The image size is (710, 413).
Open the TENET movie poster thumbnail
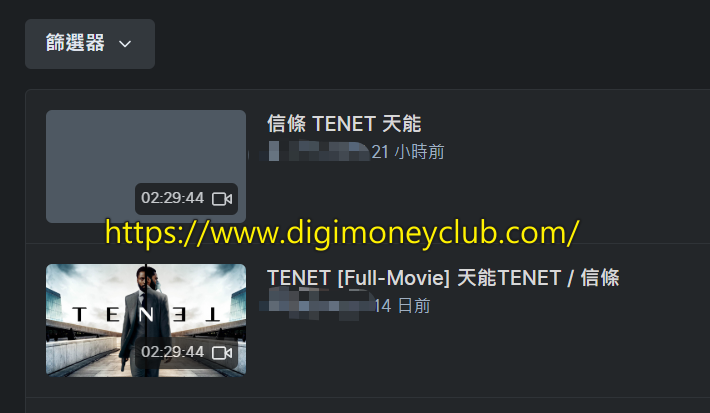[146, 320]
